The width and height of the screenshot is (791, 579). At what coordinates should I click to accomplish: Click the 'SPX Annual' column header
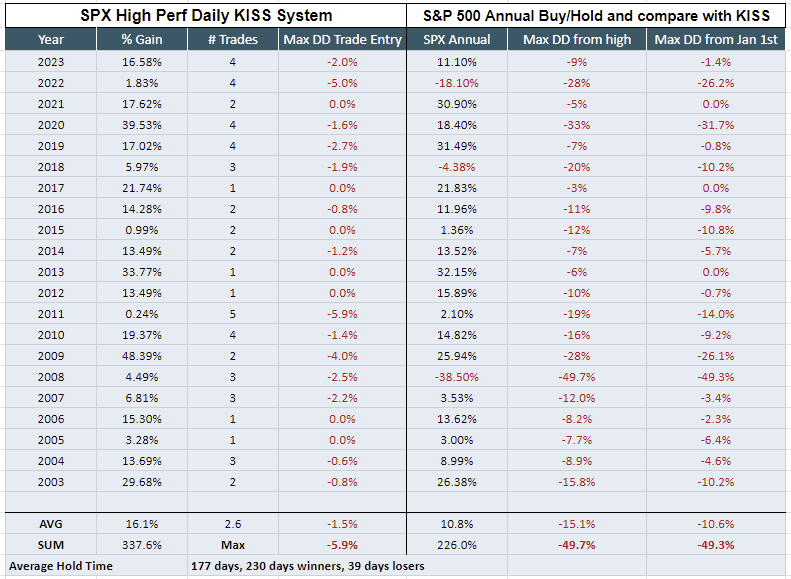[457, 39]
